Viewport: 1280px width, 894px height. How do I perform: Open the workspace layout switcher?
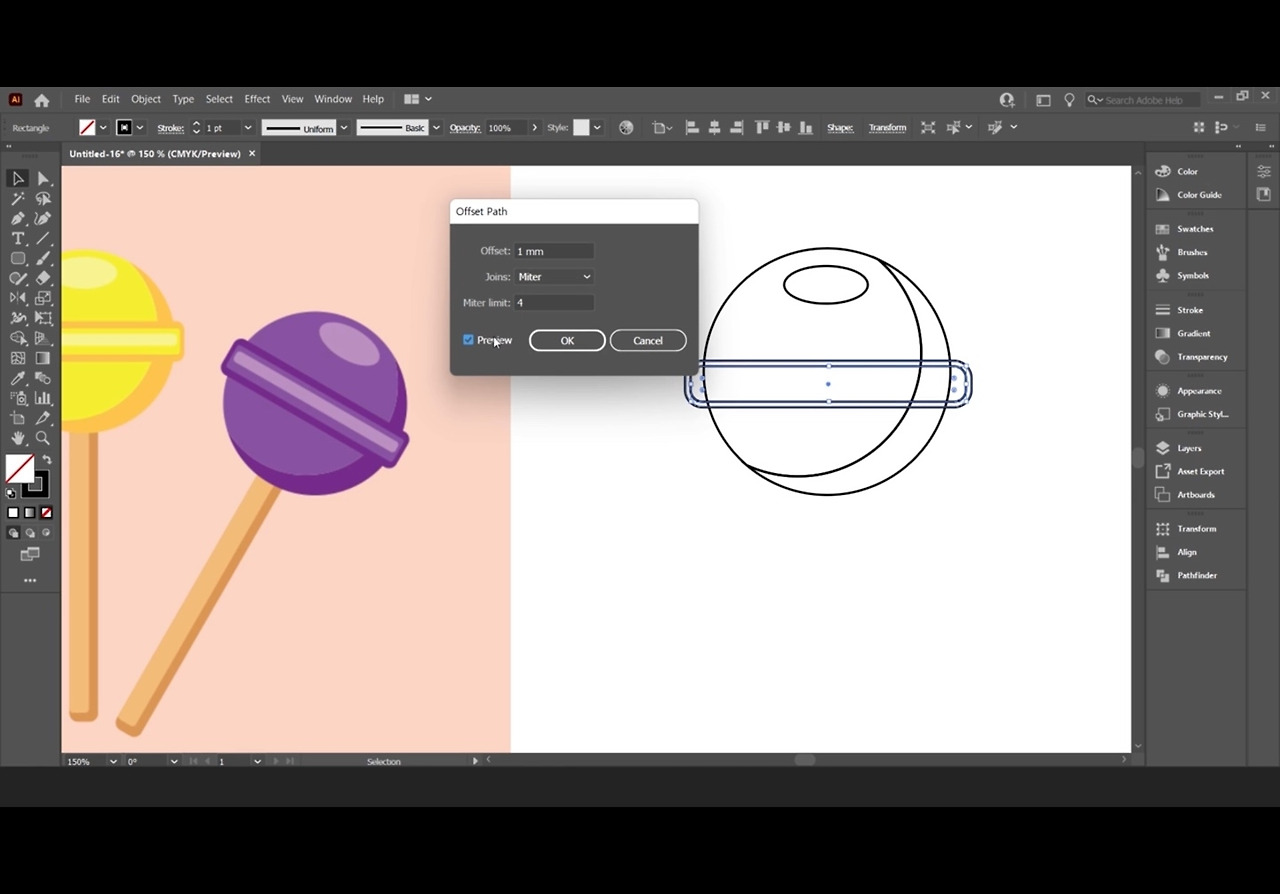[417, 99]
